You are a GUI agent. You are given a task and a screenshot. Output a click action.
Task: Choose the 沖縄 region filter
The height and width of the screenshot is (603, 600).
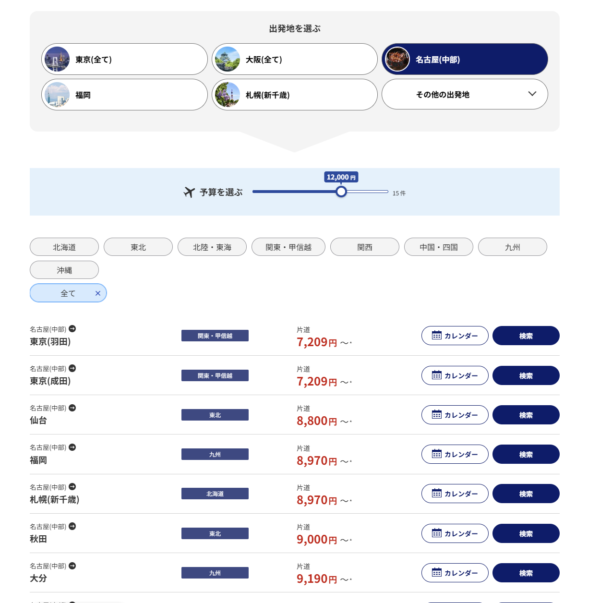tap(64, 270)
